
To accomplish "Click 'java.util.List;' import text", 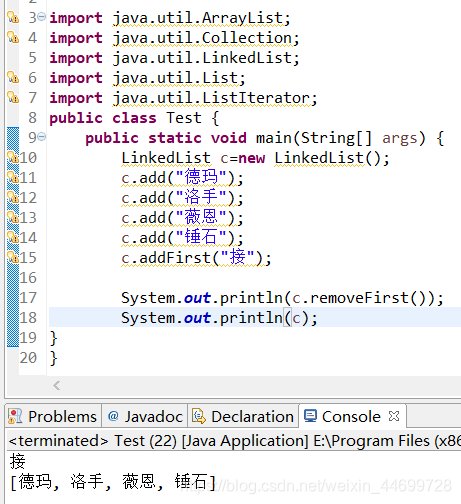I will pyautogui.click(x=179, y=78).
